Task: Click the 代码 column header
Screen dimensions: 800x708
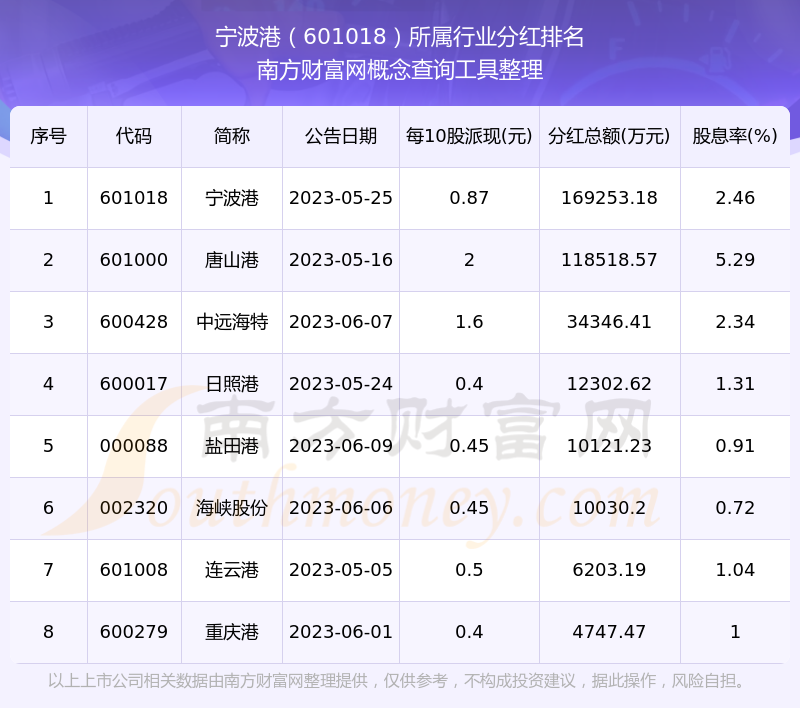Action: point(134,136)
